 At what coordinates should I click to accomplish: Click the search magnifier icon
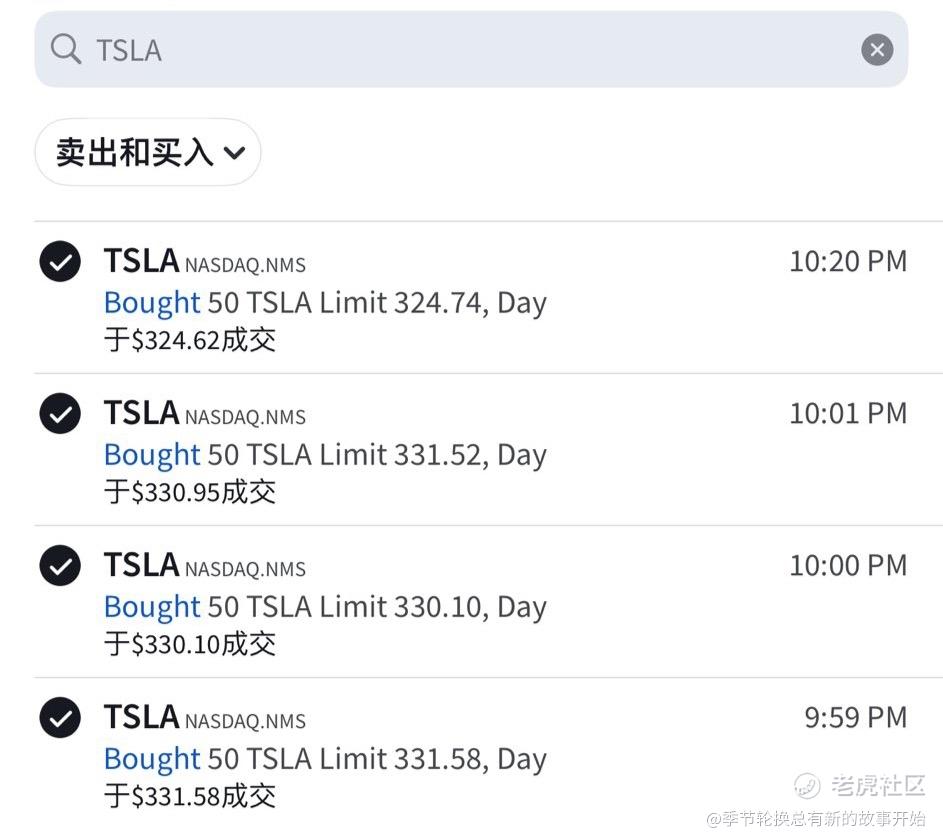click(x=66, y=49)
